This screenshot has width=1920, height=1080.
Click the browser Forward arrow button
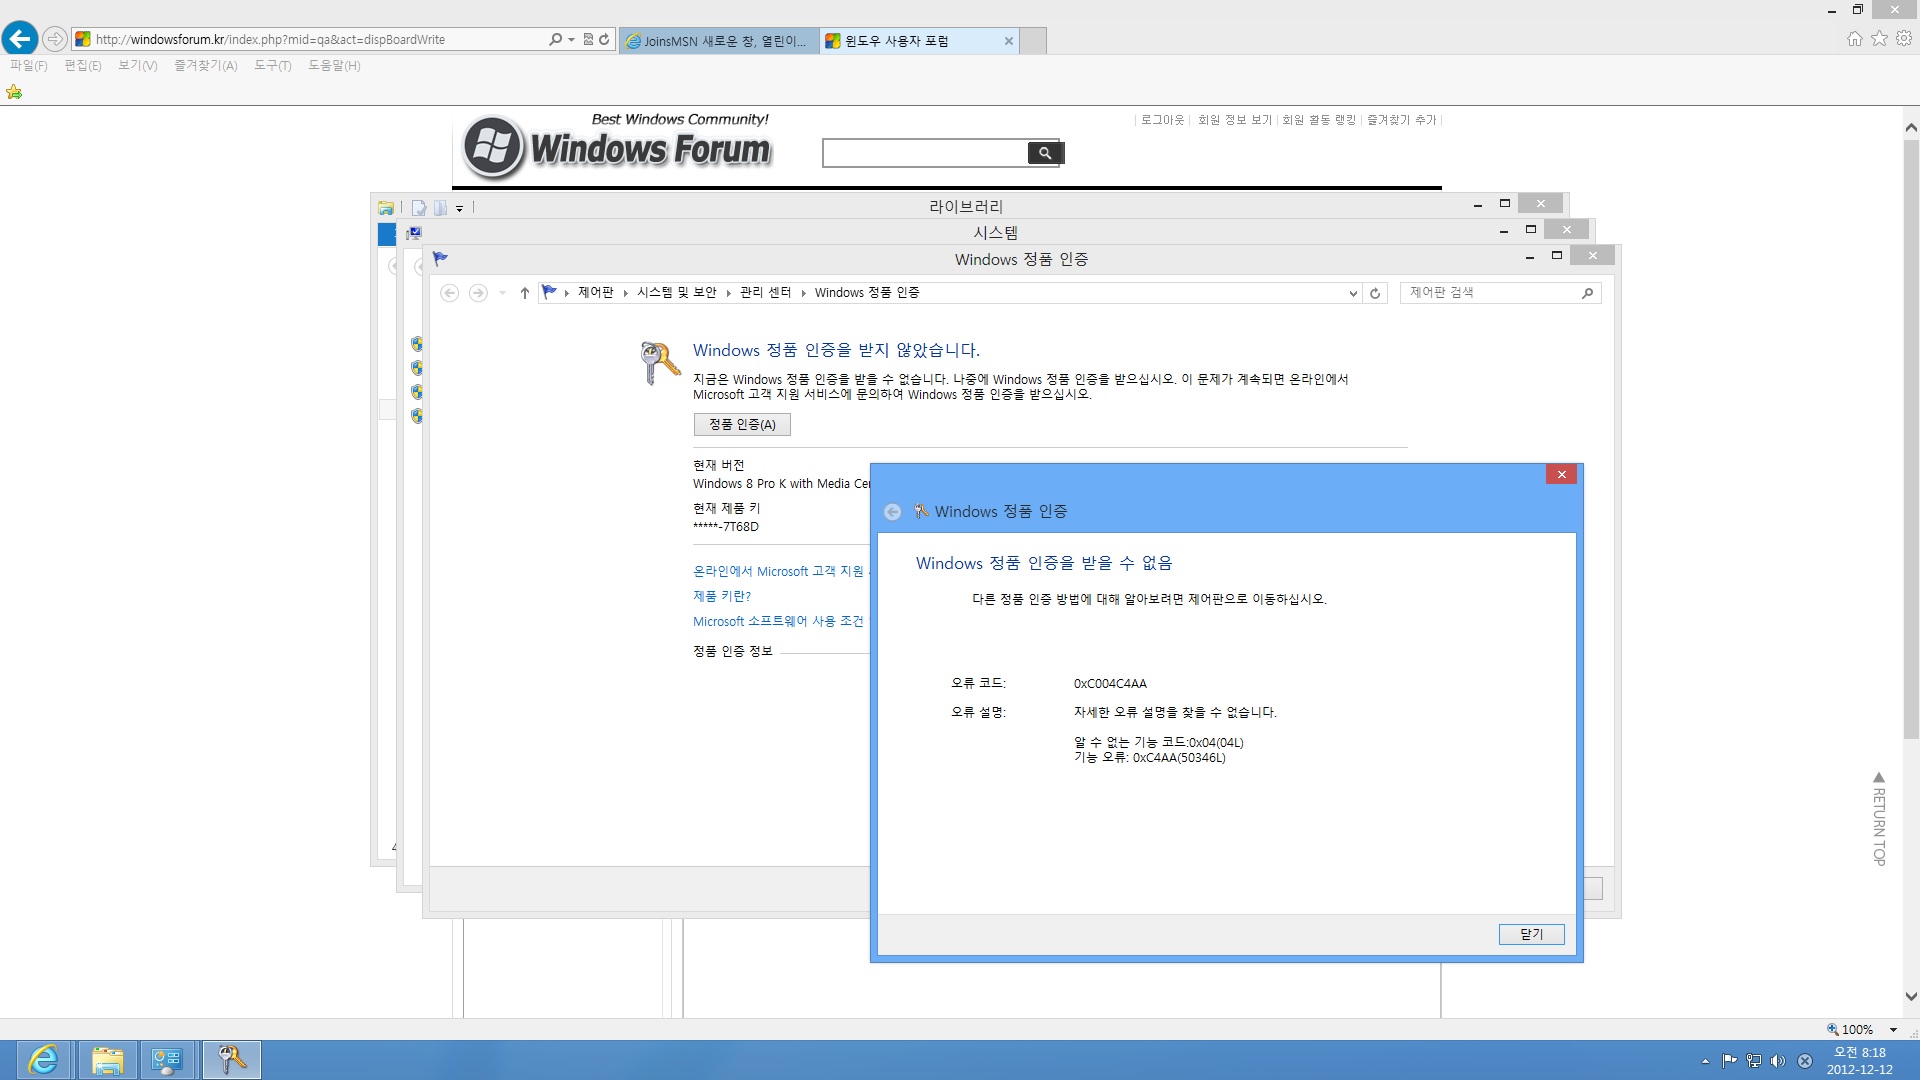[55, 39]
